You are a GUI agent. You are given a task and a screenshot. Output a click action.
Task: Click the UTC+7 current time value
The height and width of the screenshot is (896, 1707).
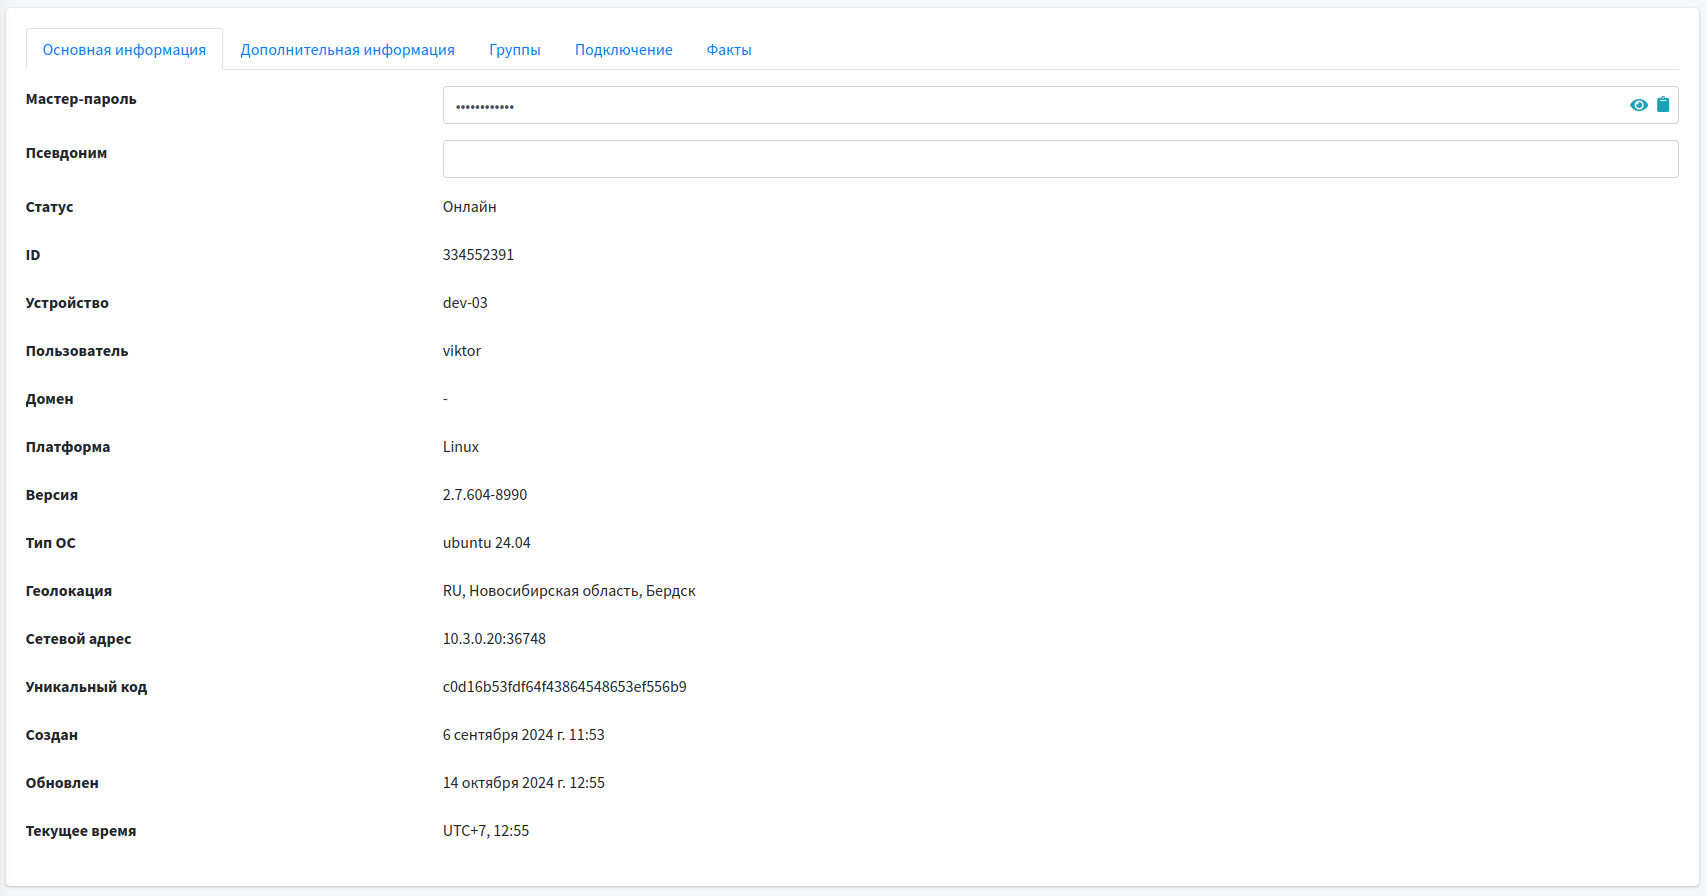tap(486, 831)
